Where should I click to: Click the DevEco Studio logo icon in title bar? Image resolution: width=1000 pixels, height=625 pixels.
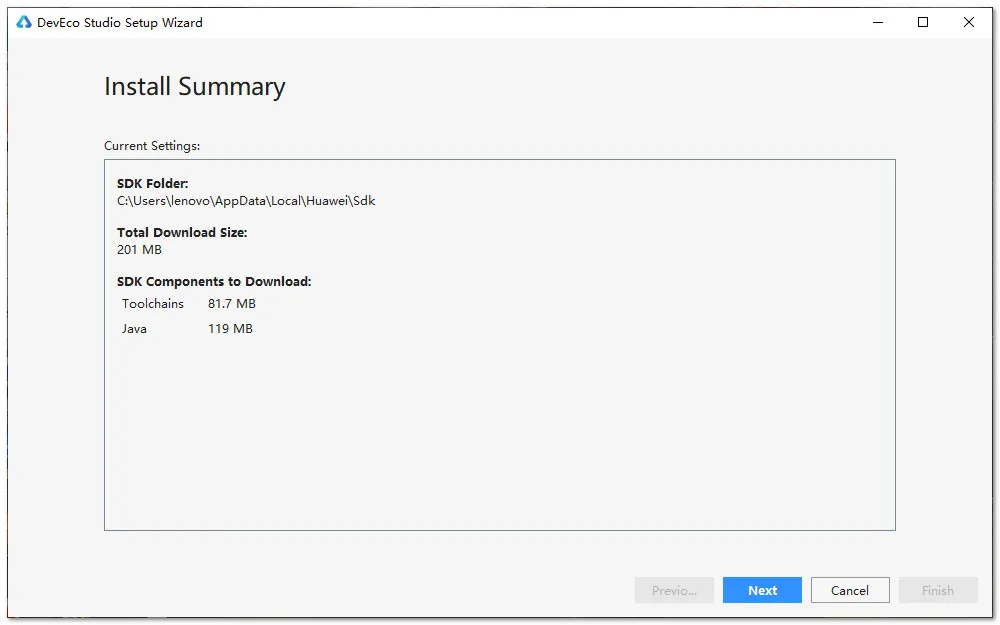[24, 22]
